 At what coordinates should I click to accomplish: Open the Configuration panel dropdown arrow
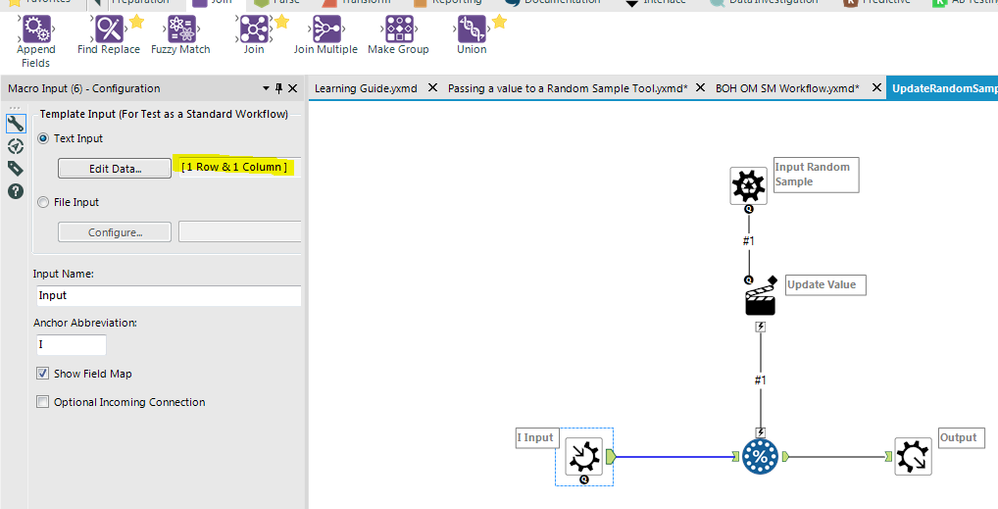point(266,88)
